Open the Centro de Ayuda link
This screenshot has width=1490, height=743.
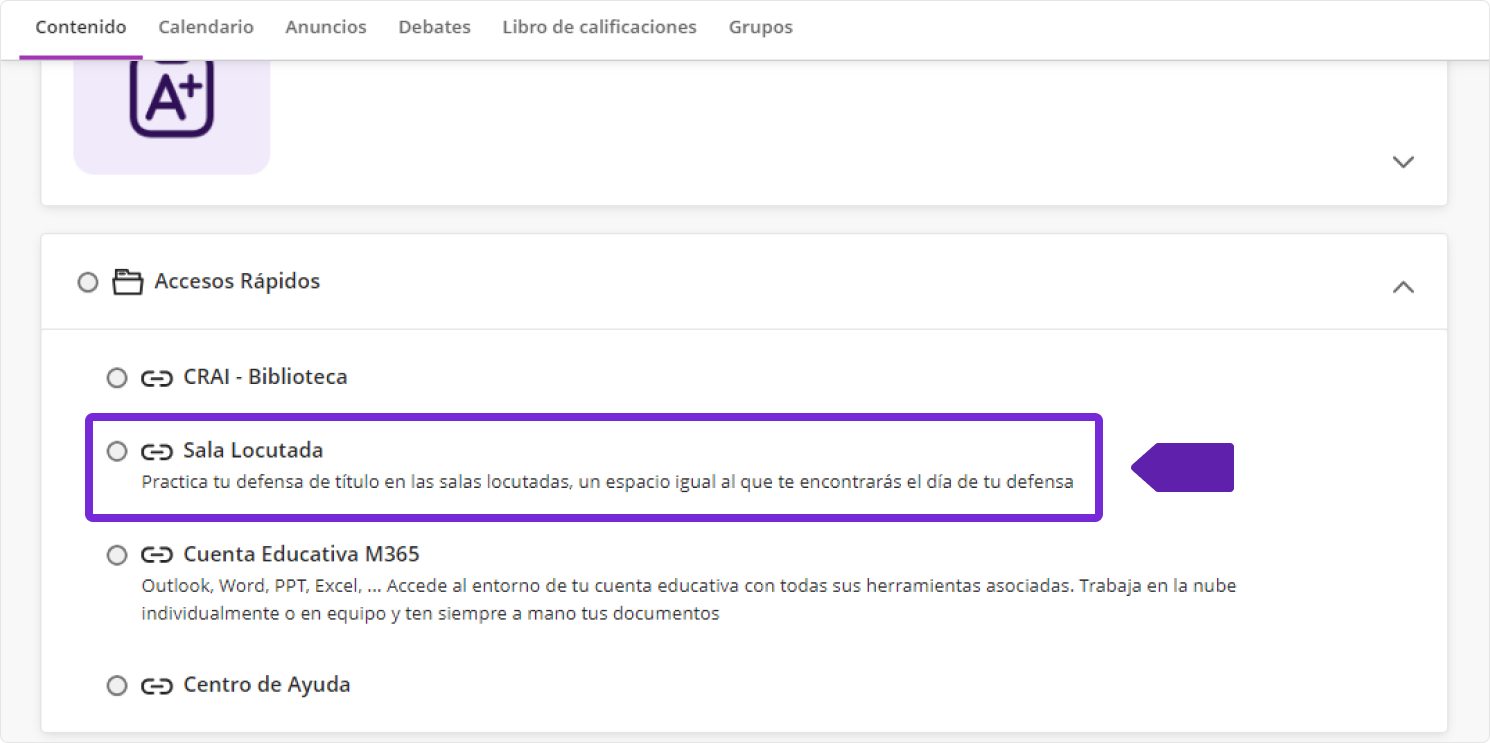266,685
